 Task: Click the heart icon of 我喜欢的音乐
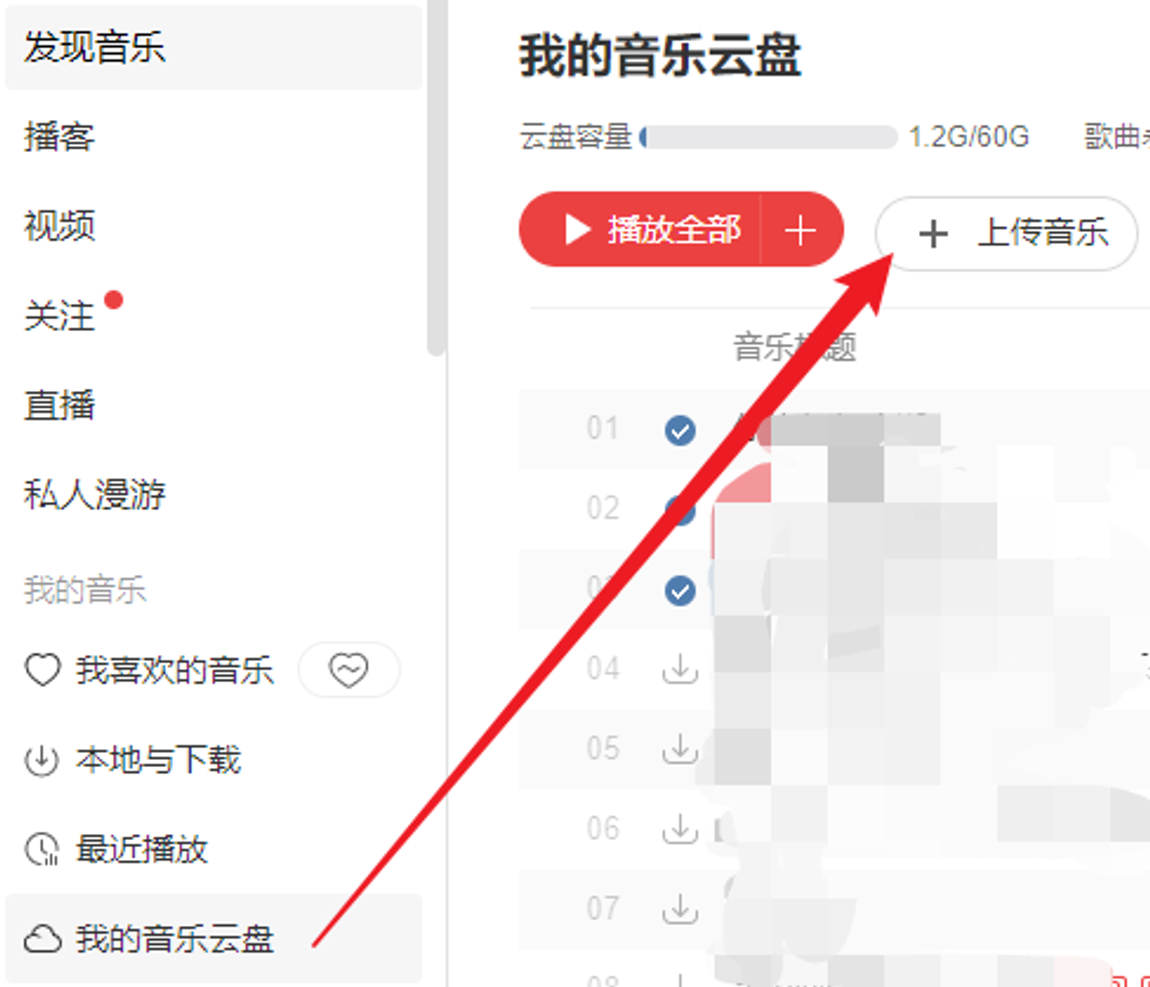[x=43, y=669]
